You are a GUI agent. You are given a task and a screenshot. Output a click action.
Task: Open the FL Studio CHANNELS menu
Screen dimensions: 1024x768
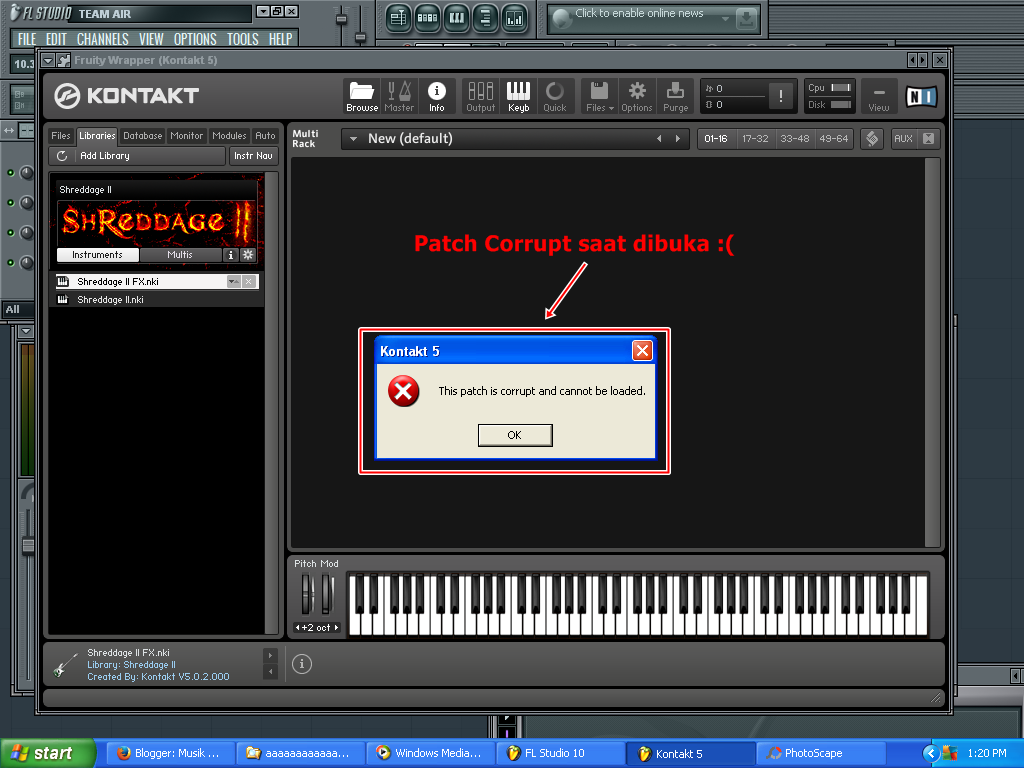(x=103, y=39)
